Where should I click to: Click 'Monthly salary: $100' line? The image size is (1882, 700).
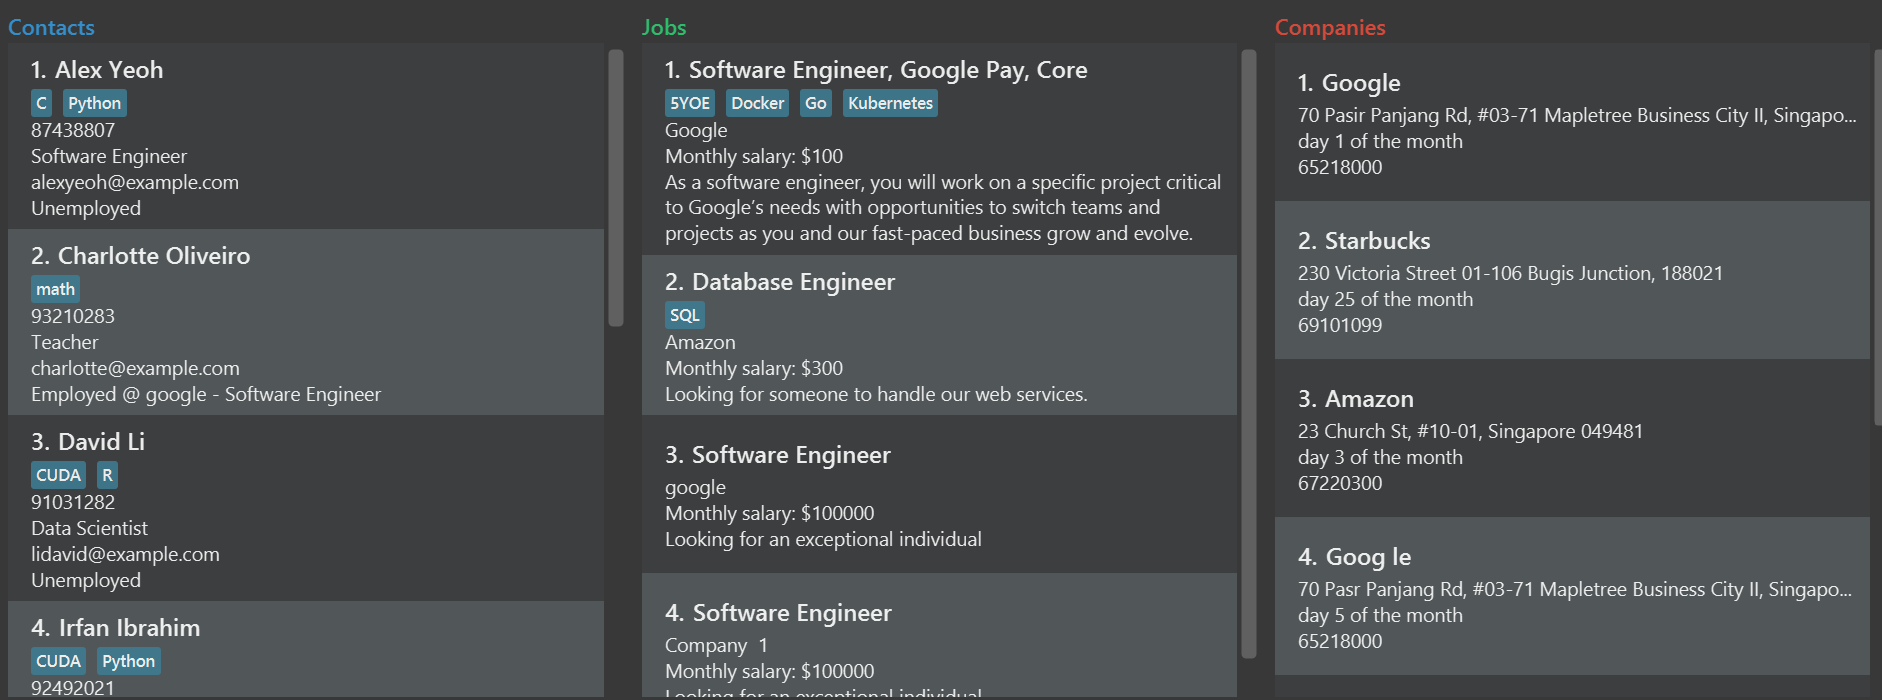click(754, 156)
